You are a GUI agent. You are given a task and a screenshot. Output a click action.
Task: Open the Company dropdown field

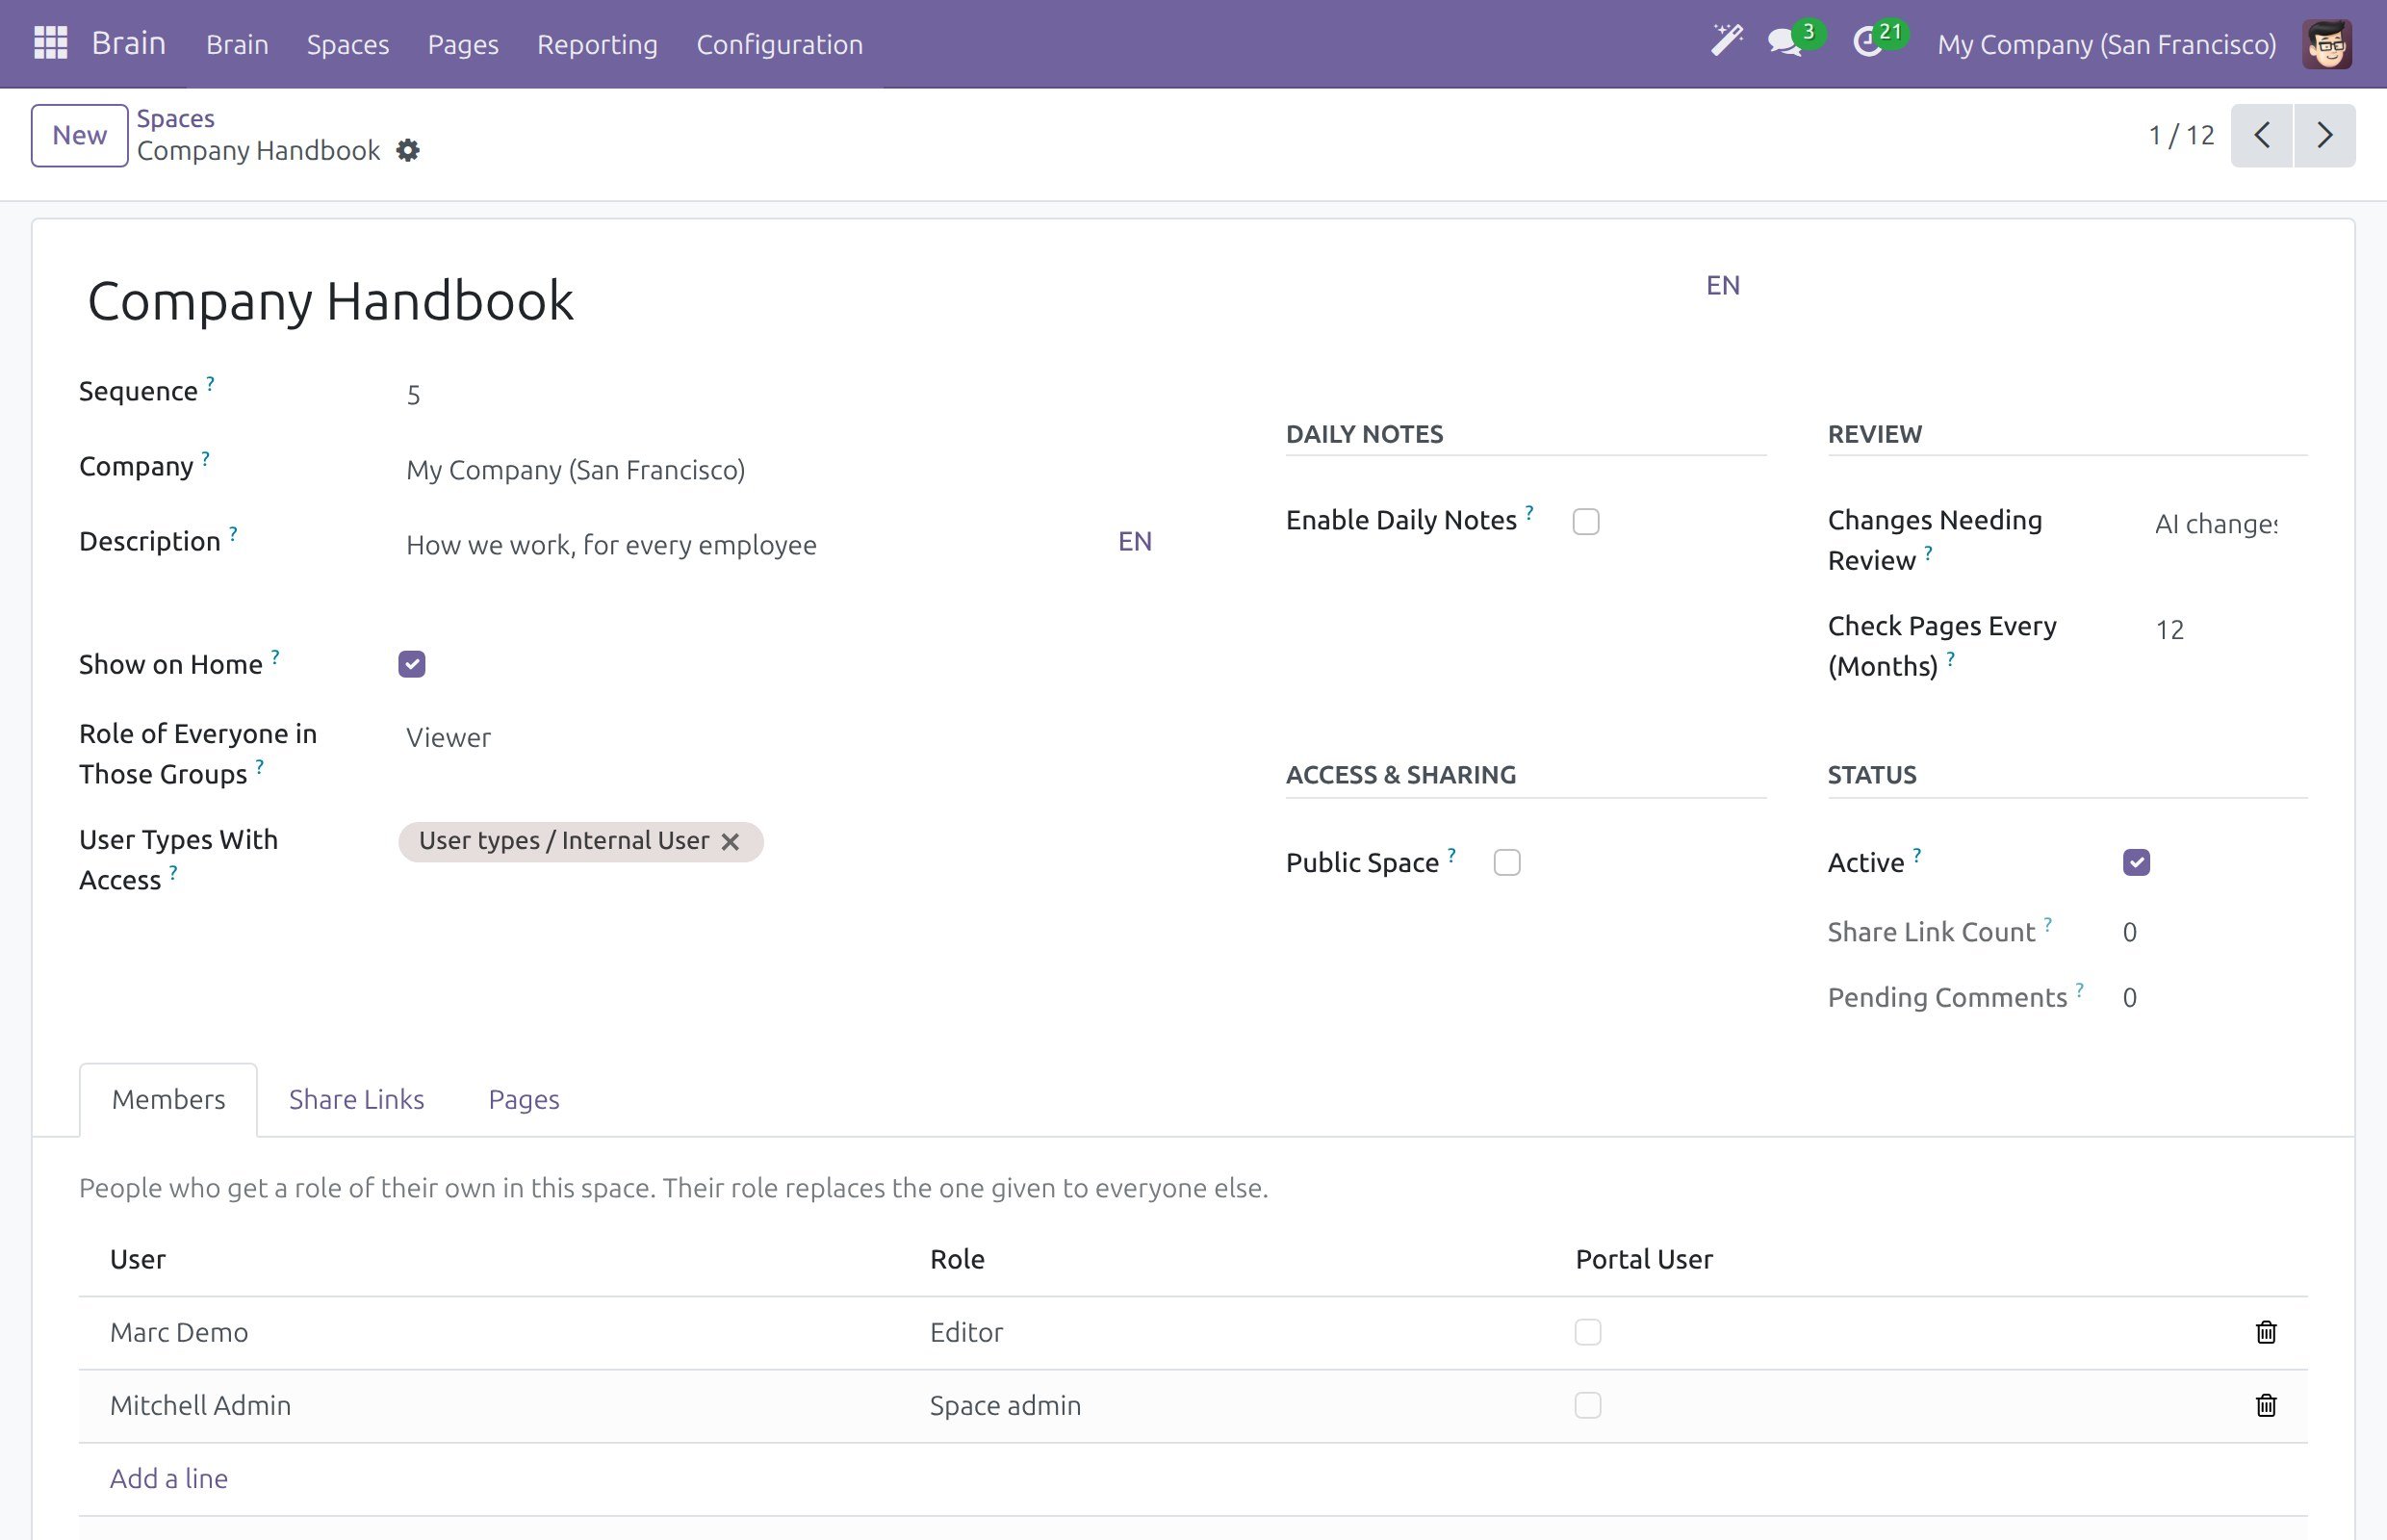point(778,470)
